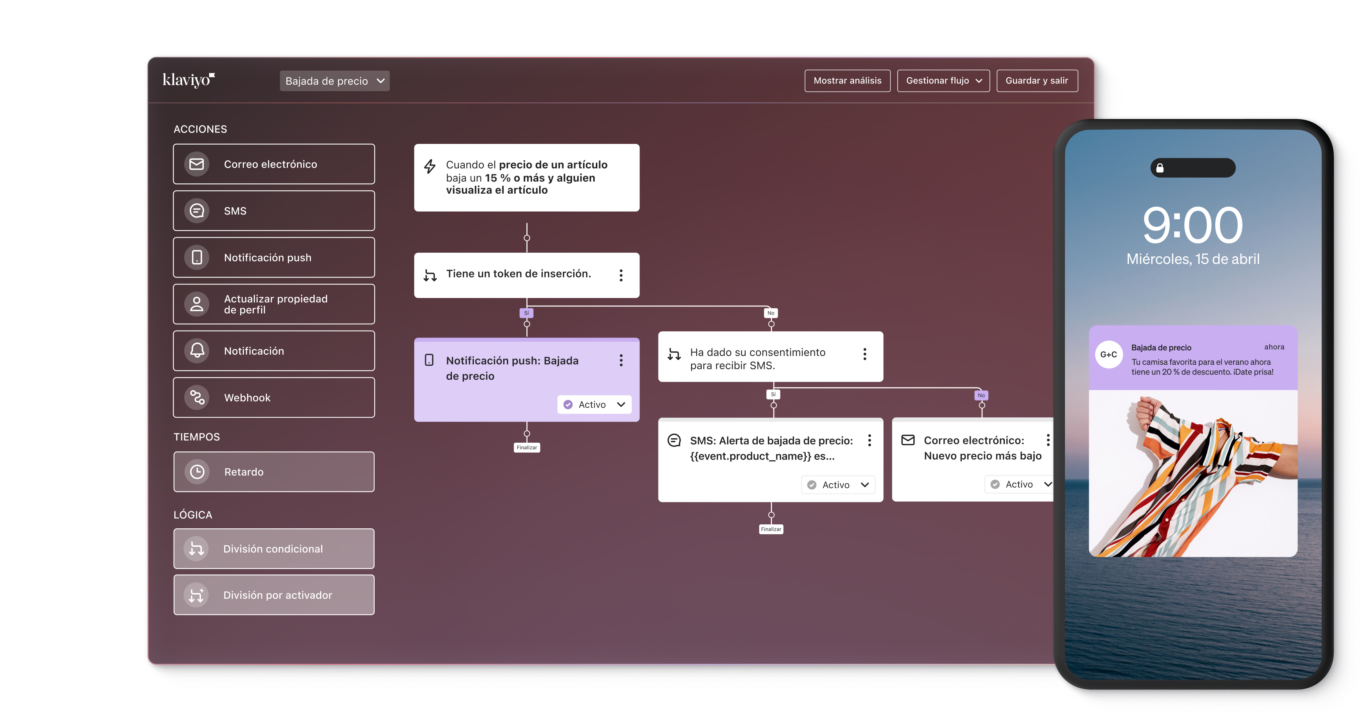
Task: Open three-dot menu on token de inserción
Action: click(621, 275)
